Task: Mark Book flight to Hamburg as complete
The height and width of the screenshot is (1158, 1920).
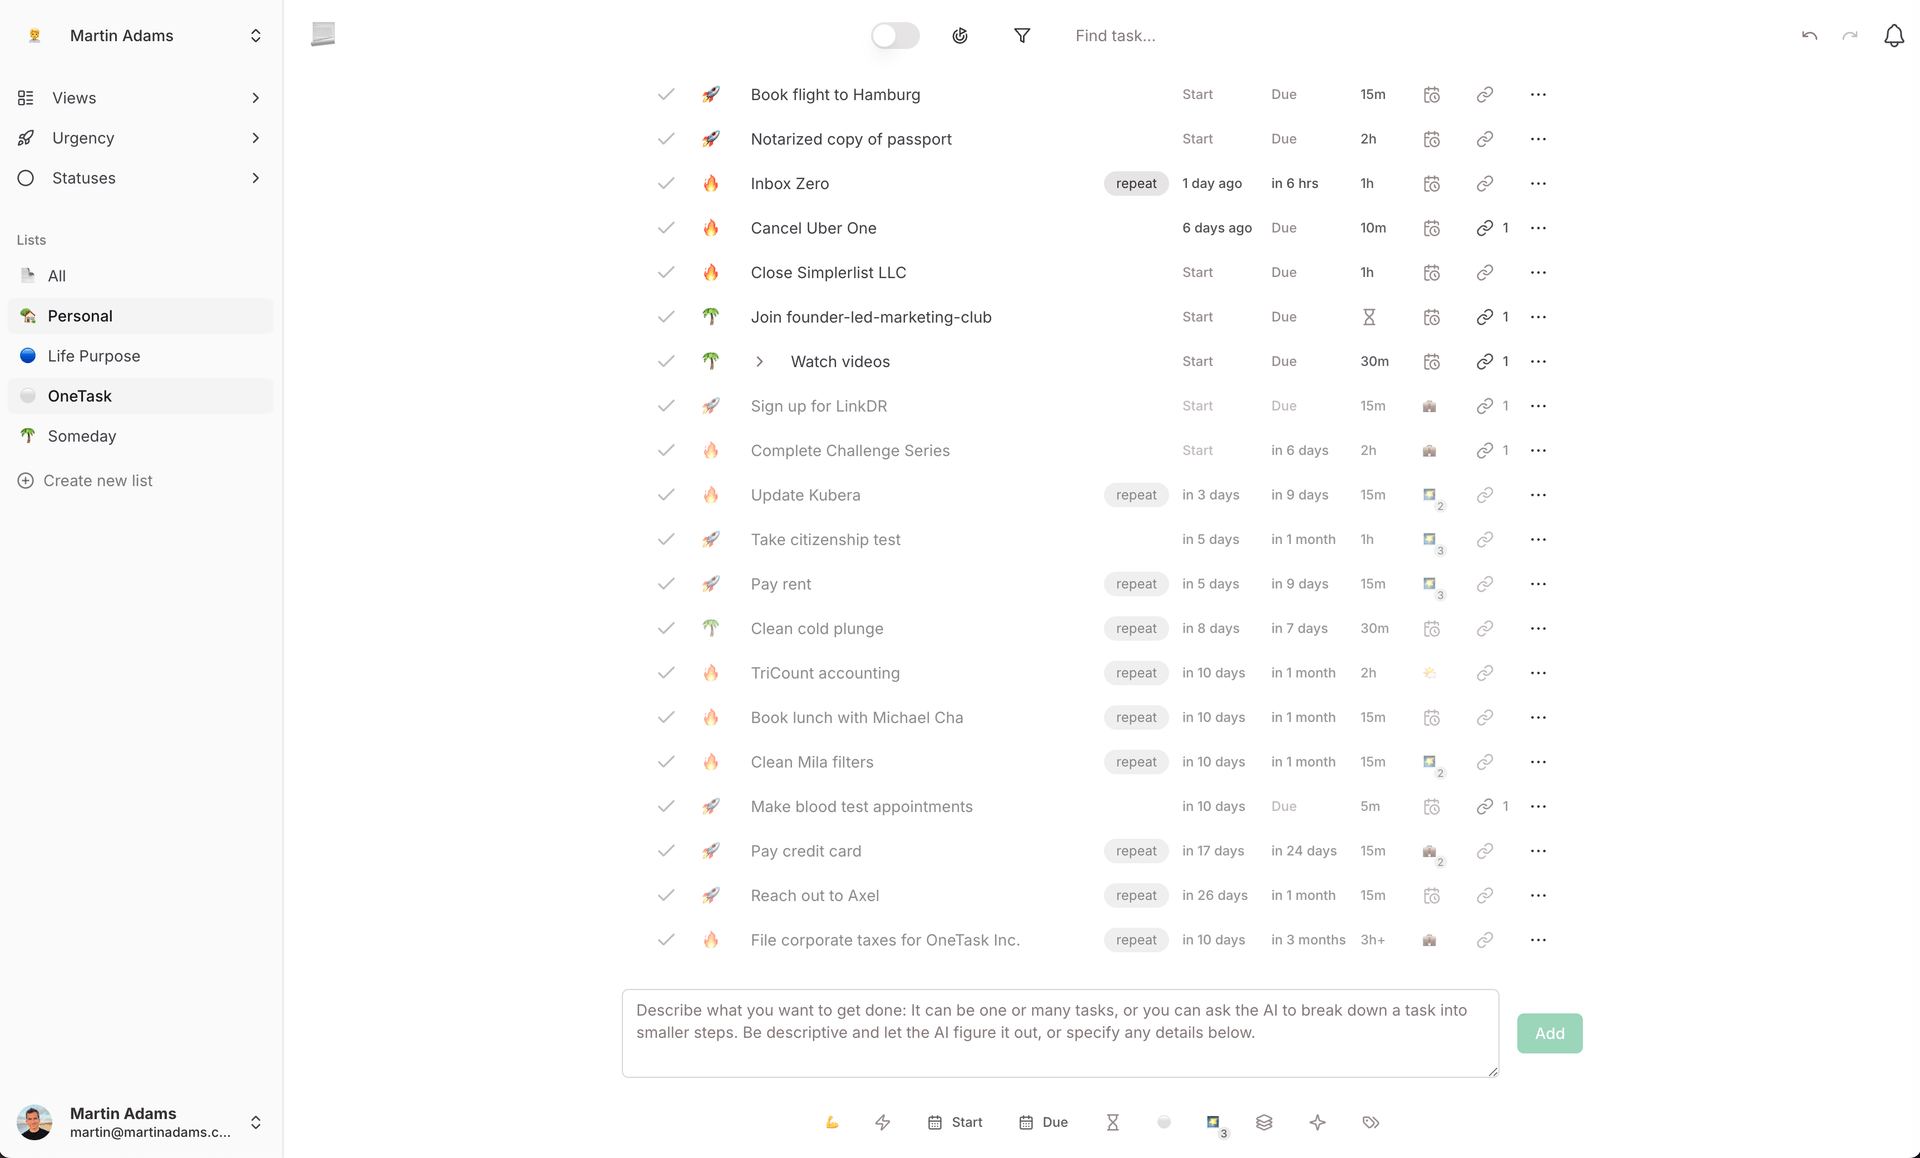Action: coord(666,95)
